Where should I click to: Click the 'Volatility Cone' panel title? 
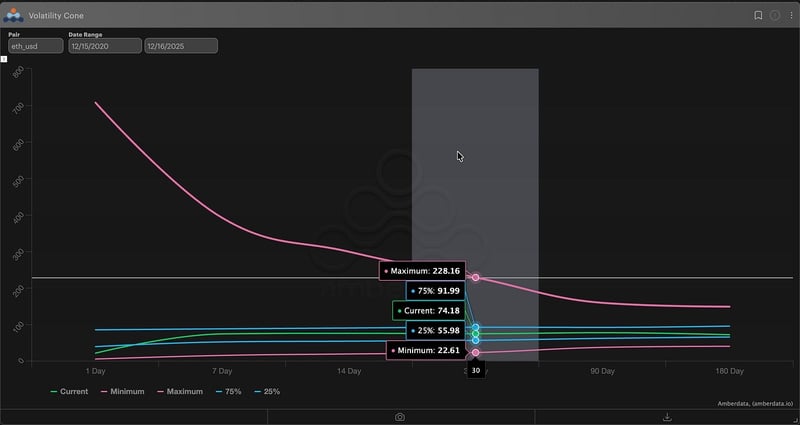coord(56,16)
